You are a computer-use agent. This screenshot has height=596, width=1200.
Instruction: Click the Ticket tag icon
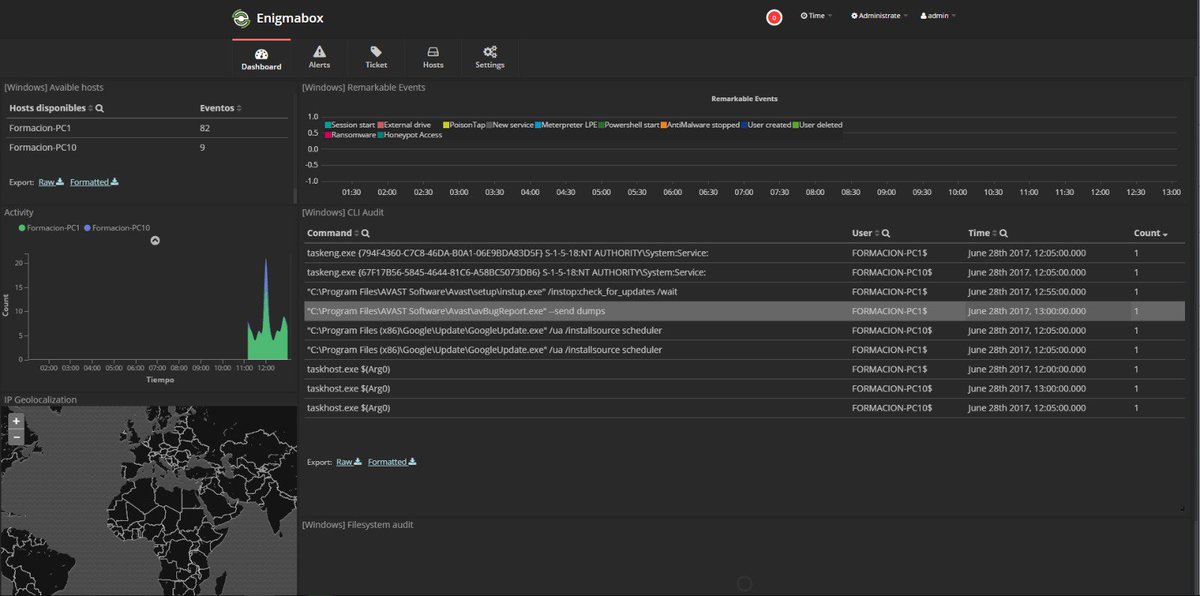pos(375,50)
